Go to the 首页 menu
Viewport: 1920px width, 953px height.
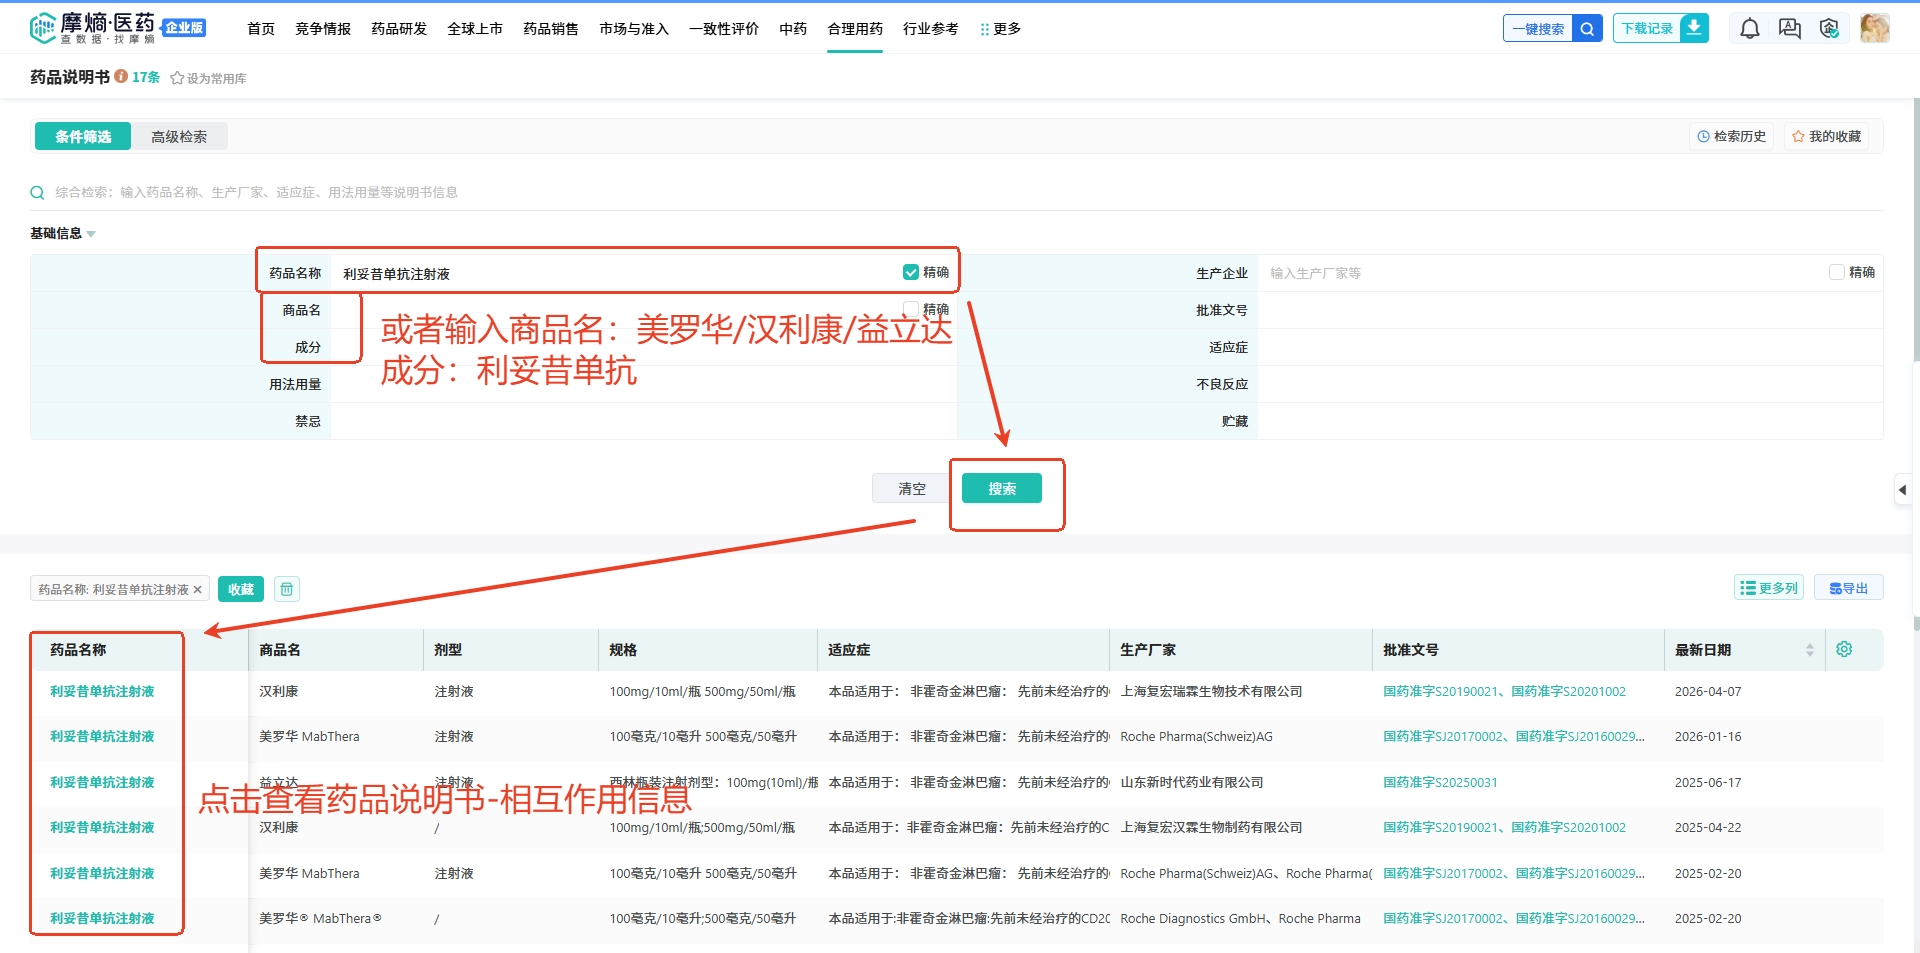point(261,29)
